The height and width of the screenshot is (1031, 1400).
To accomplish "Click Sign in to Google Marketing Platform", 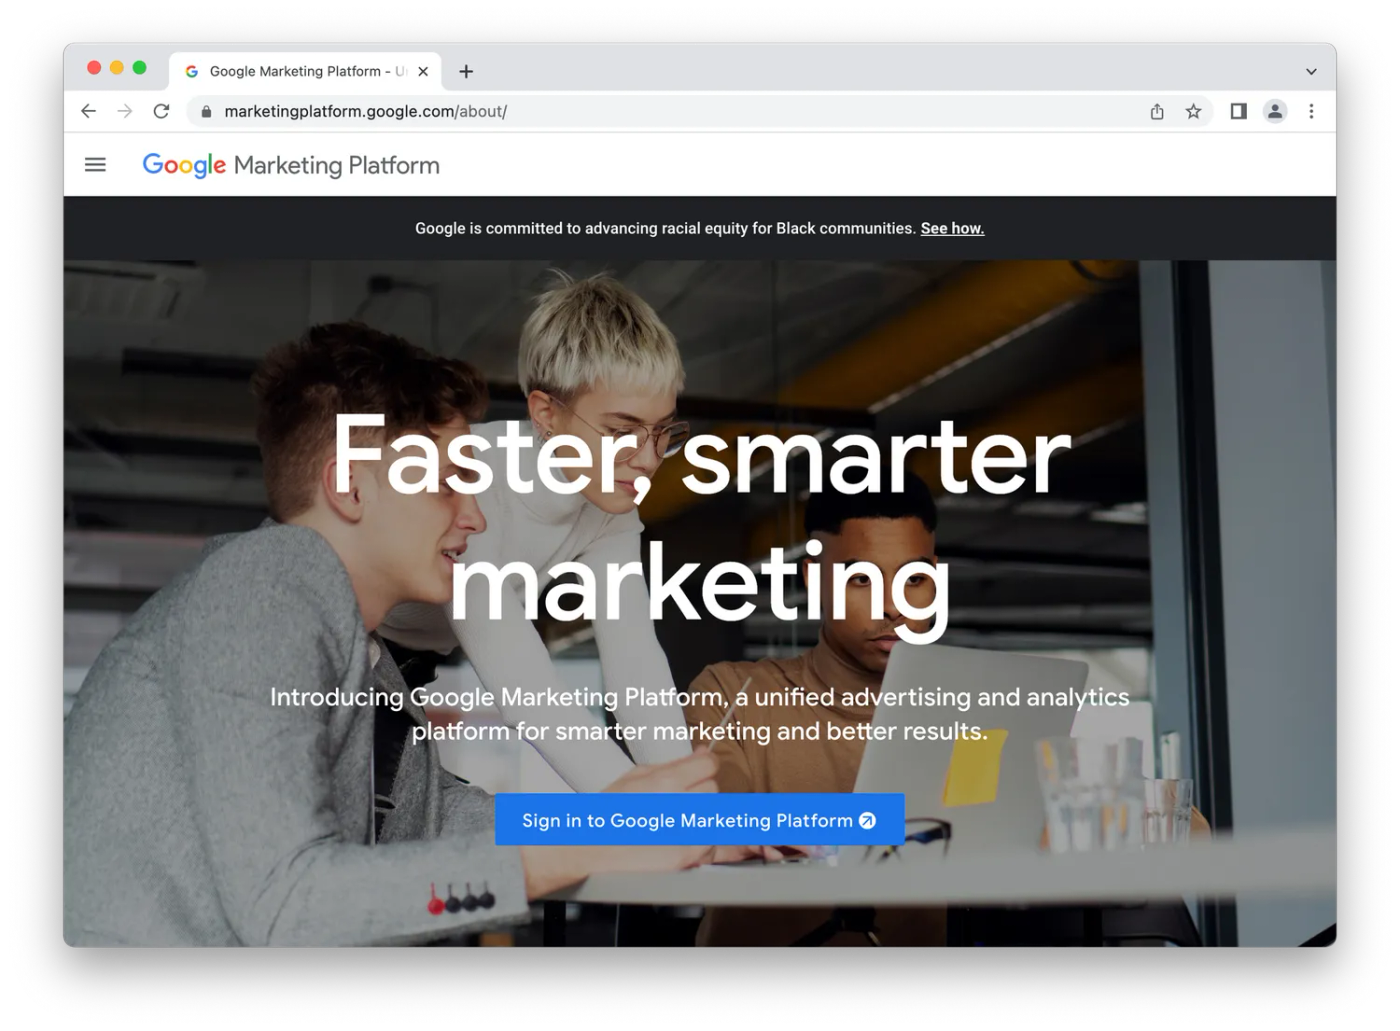I will coord(699,820).
